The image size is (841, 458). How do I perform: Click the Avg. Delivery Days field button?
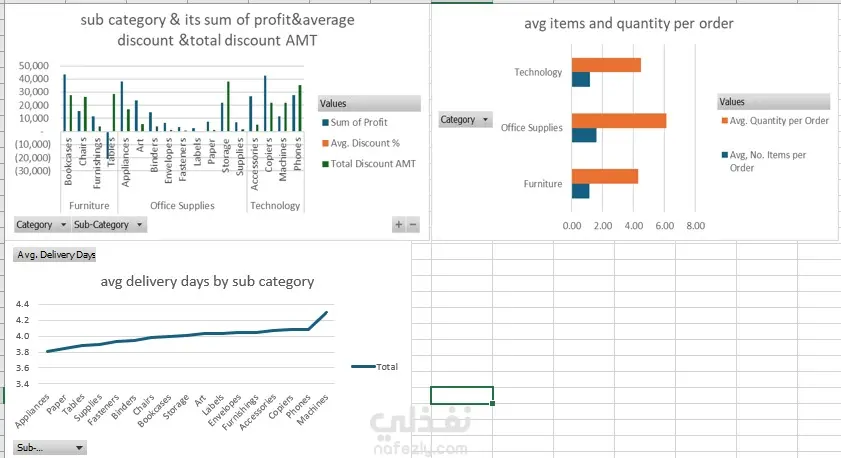[x=57, y=256]
